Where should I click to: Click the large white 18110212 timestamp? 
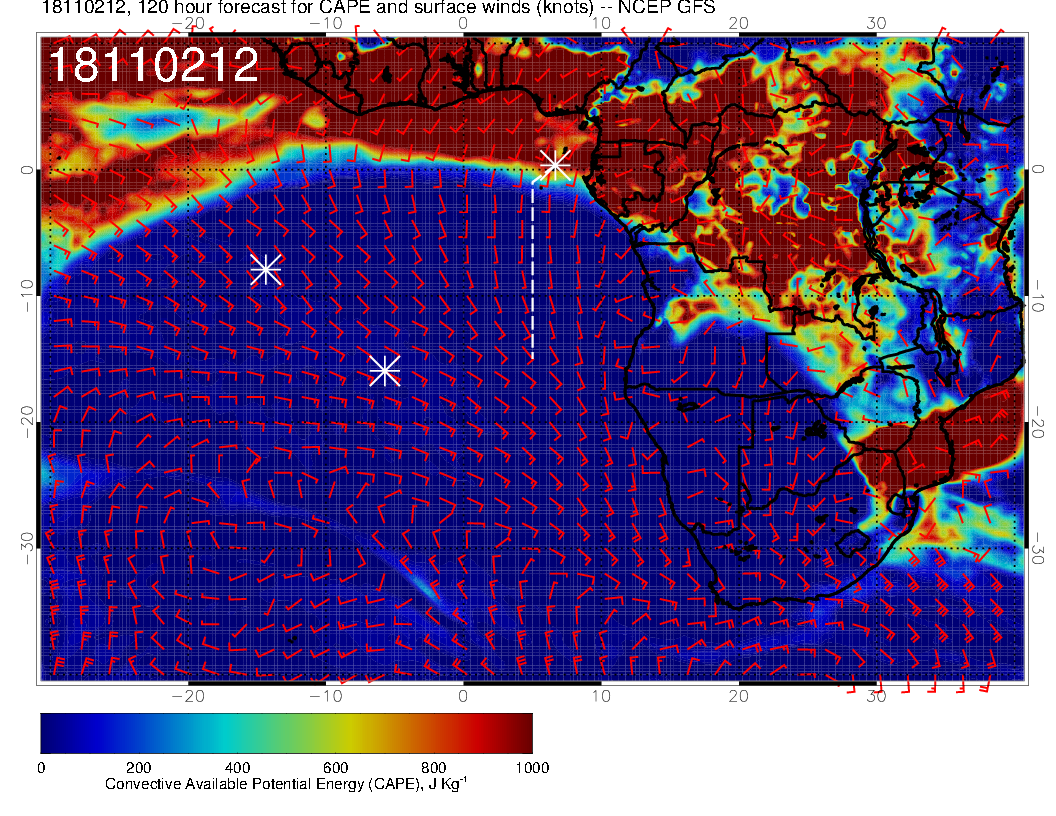pos(154,66)
